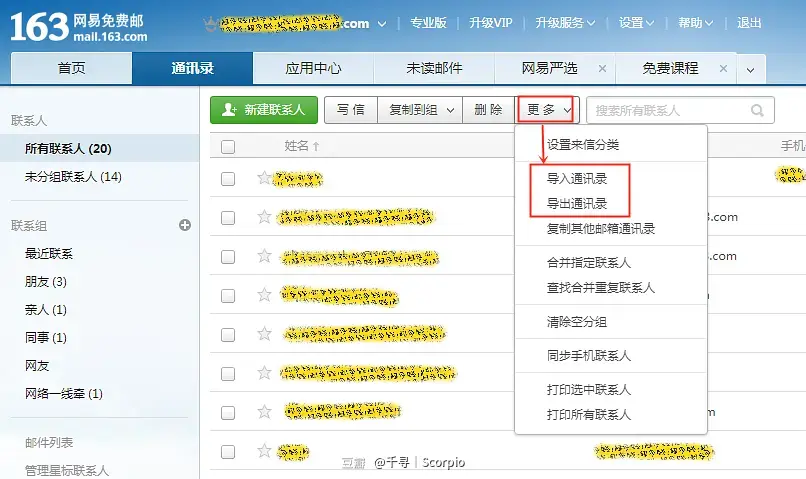Image resolution: width=806 pixels, height=479 pixels.
Task: Open the 帮助 dropdown
Action: [x=695, y=23]
